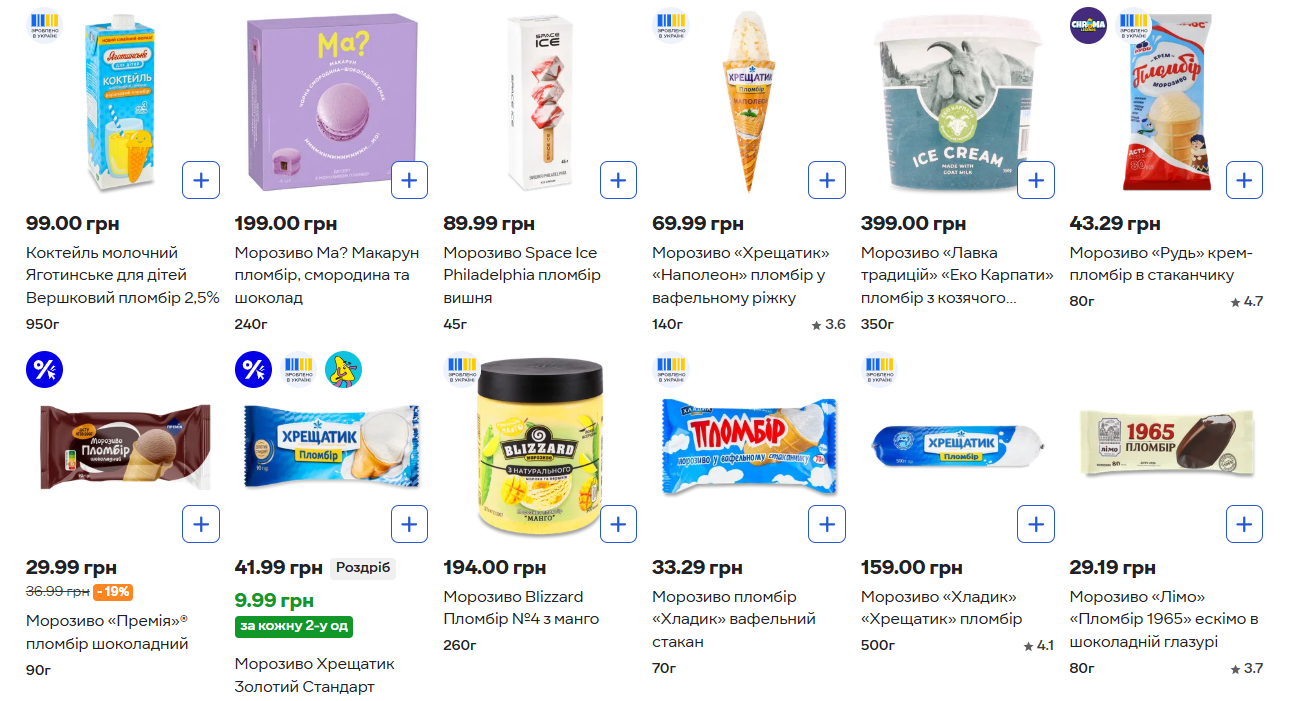Add Хрещатик Наполеон cone to cart
The height and width of the screenshot is (701, 1291).
click(826, 180)
